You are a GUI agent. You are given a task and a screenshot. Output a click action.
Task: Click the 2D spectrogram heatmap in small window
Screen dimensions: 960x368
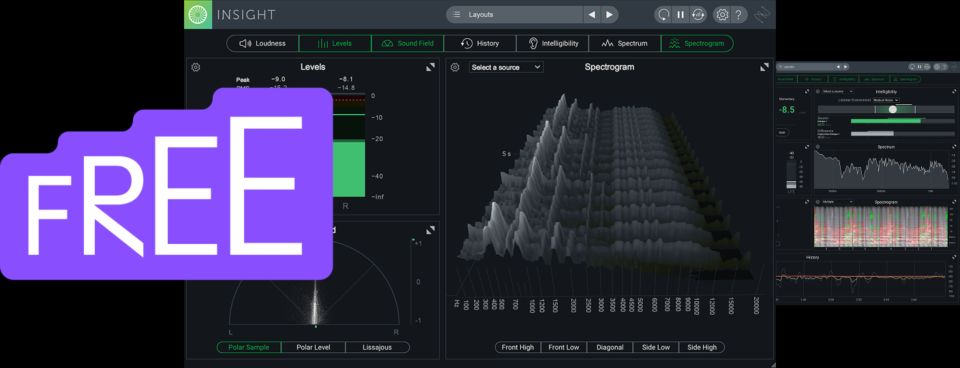click(882, 228)
